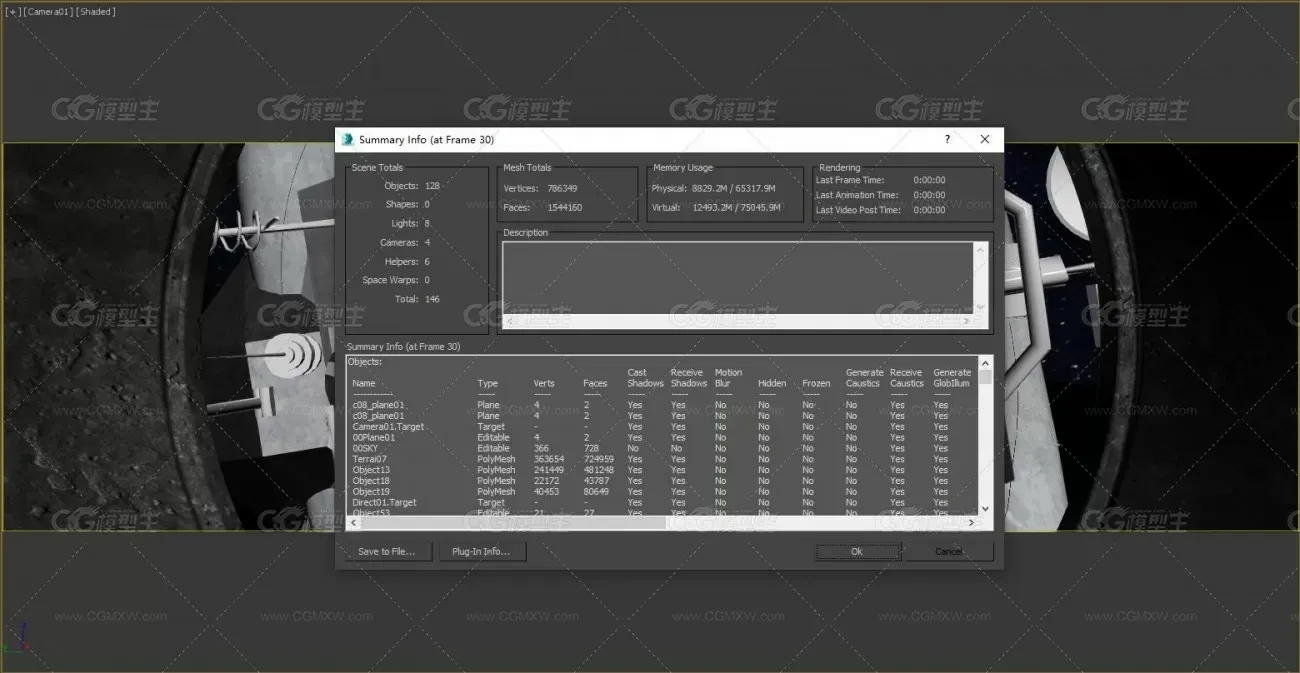Click the Name column header in the objects list
The height and width of the screenshot is (673, 1300).
[364, 383]
